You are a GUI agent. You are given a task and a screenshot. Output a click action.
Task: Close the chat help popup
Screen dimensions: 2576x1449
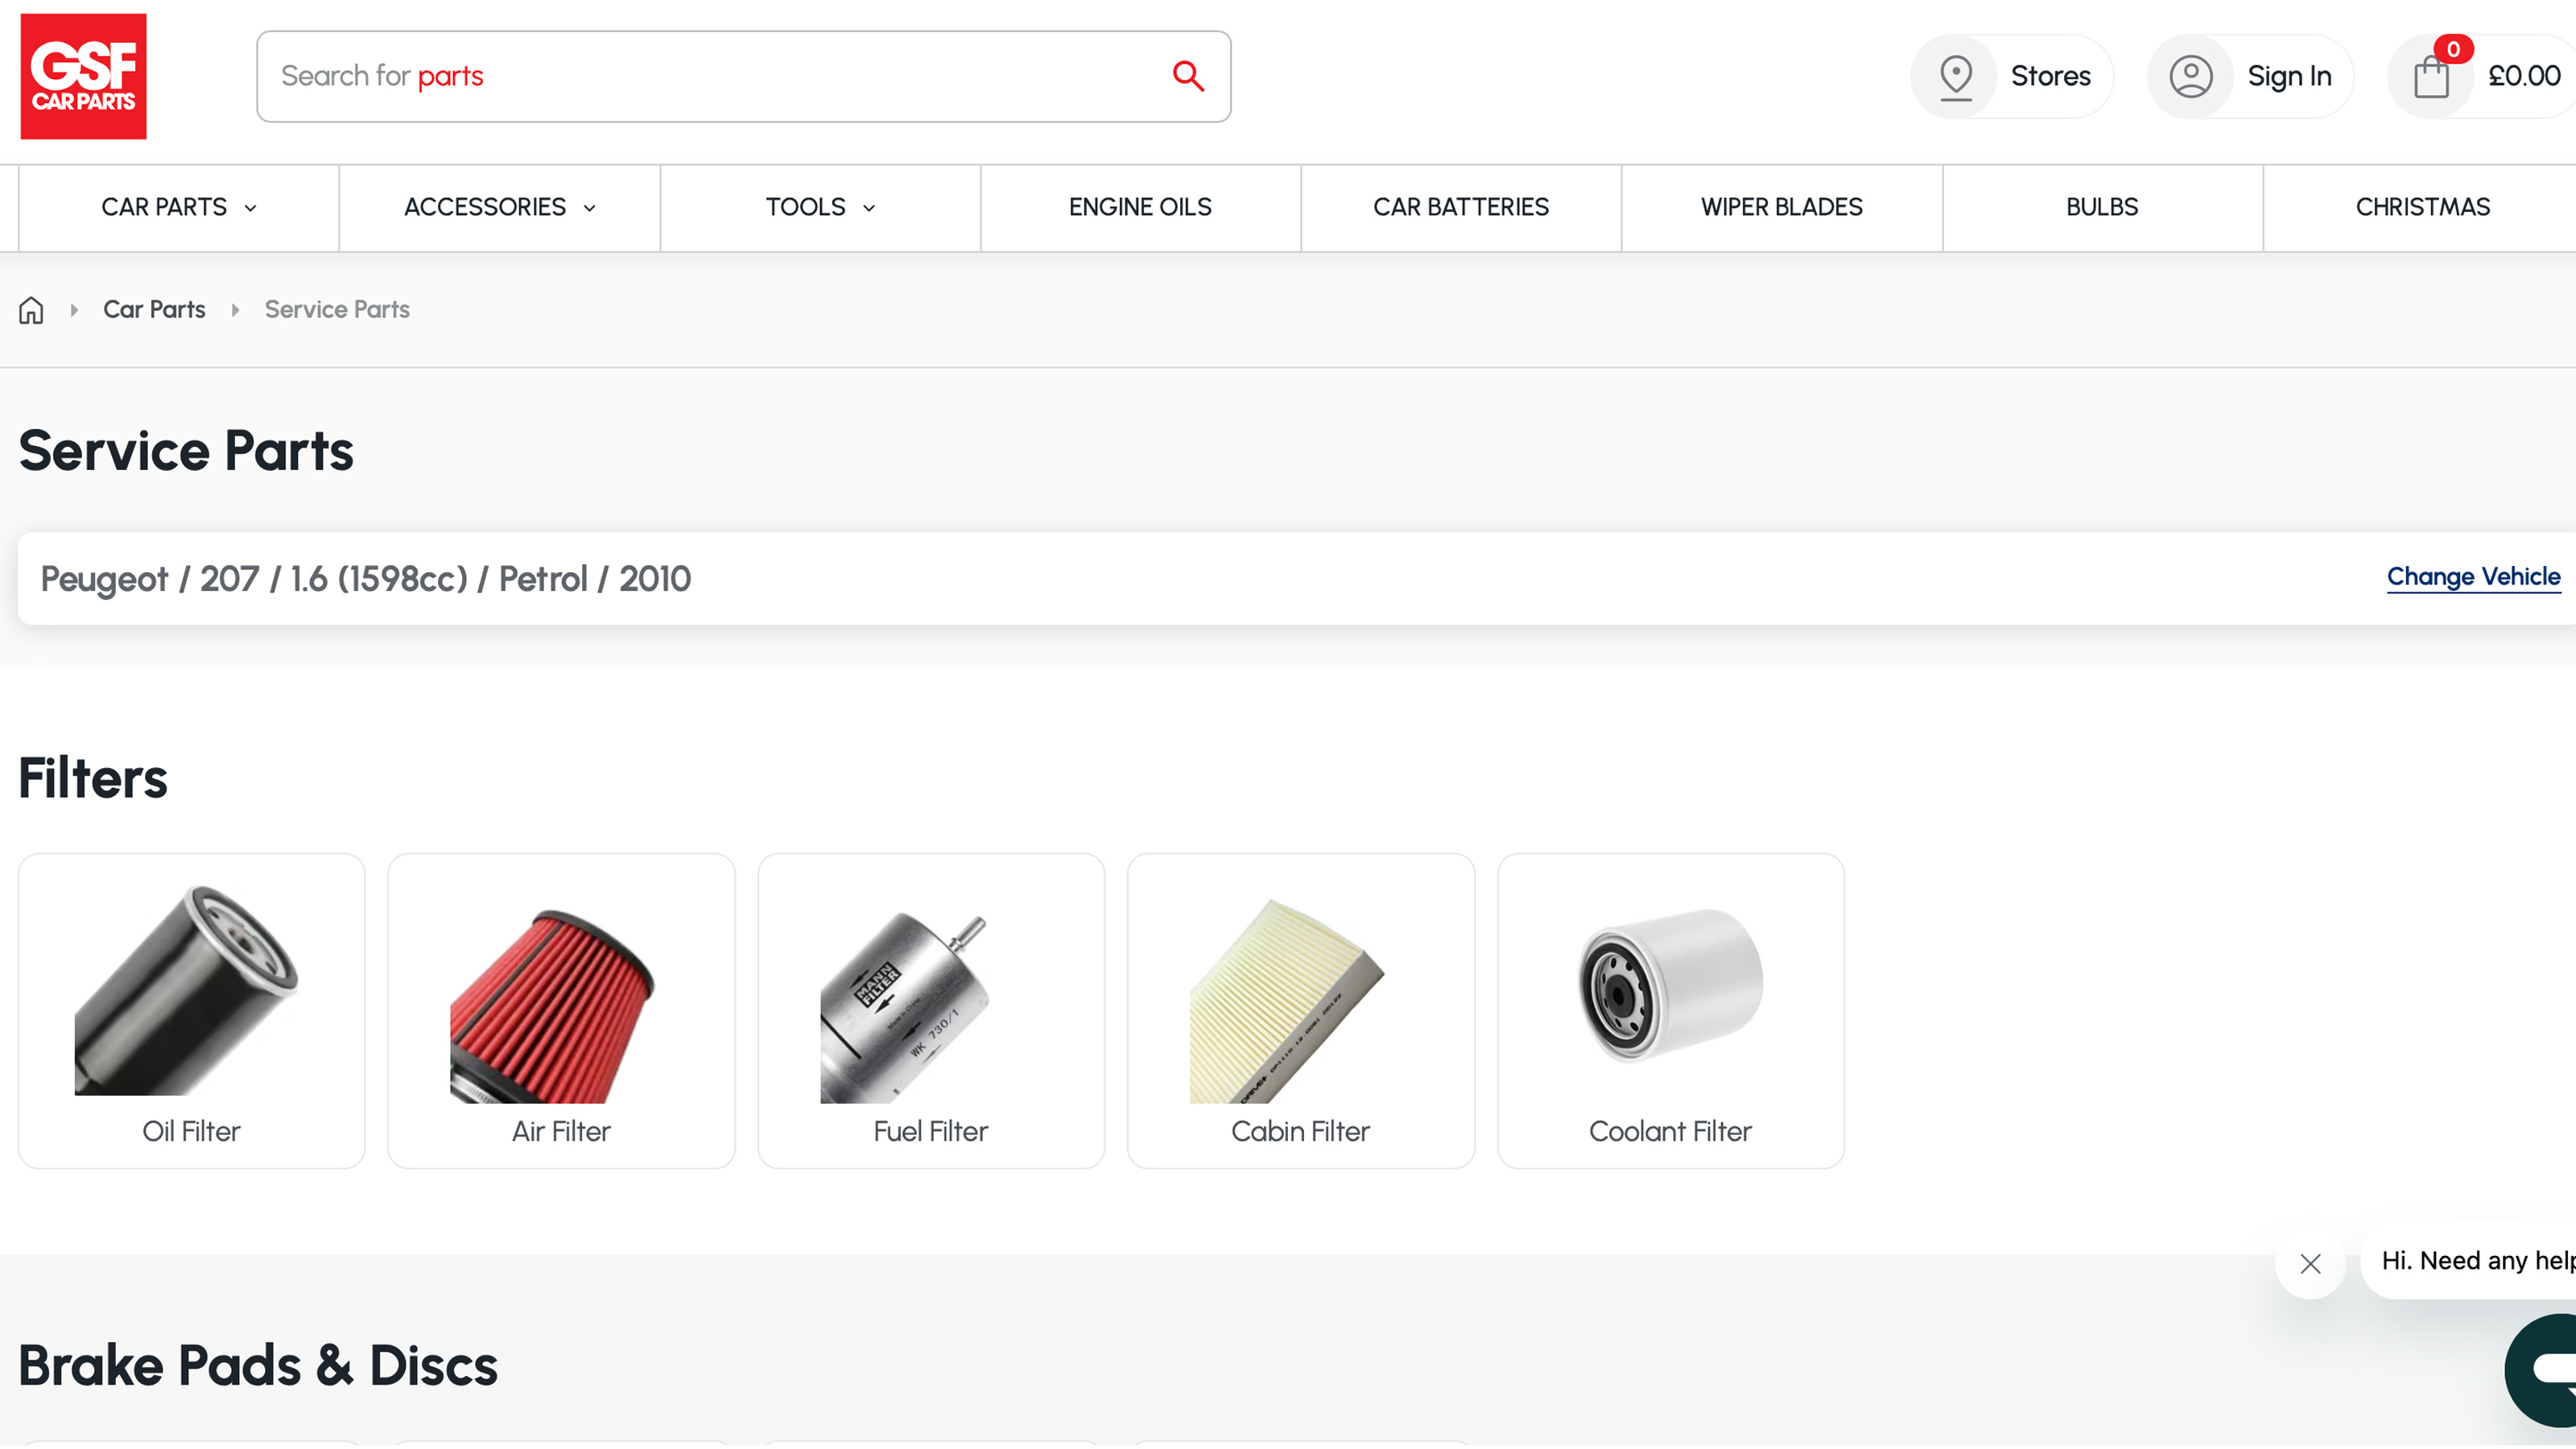(2310, 1264)
